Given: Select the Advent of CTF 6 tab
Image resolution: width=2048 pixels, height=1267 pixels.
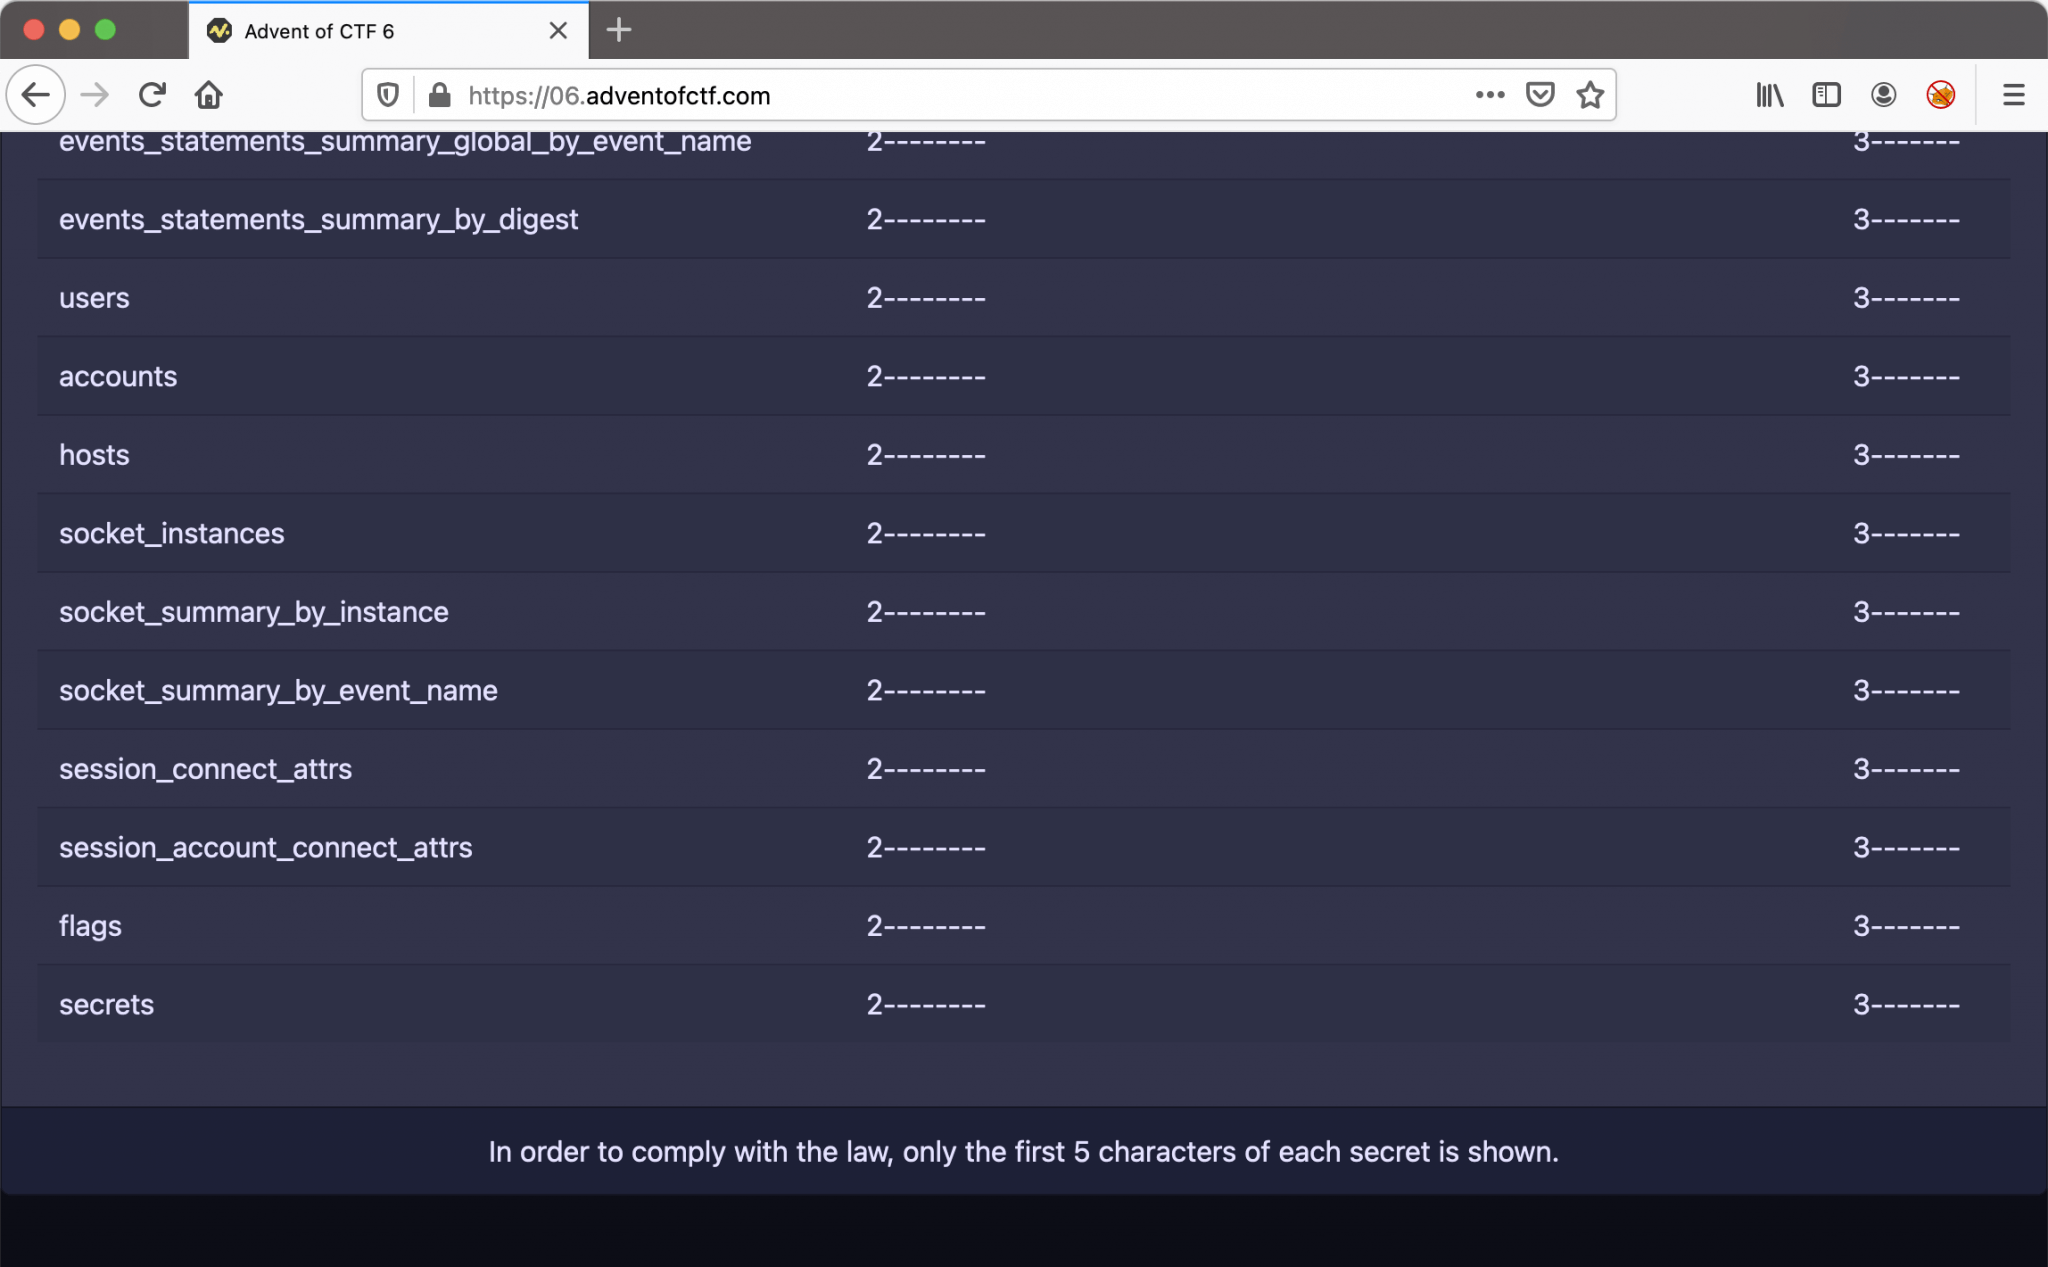Looking at the screenshot, I should tap(389, 31).
